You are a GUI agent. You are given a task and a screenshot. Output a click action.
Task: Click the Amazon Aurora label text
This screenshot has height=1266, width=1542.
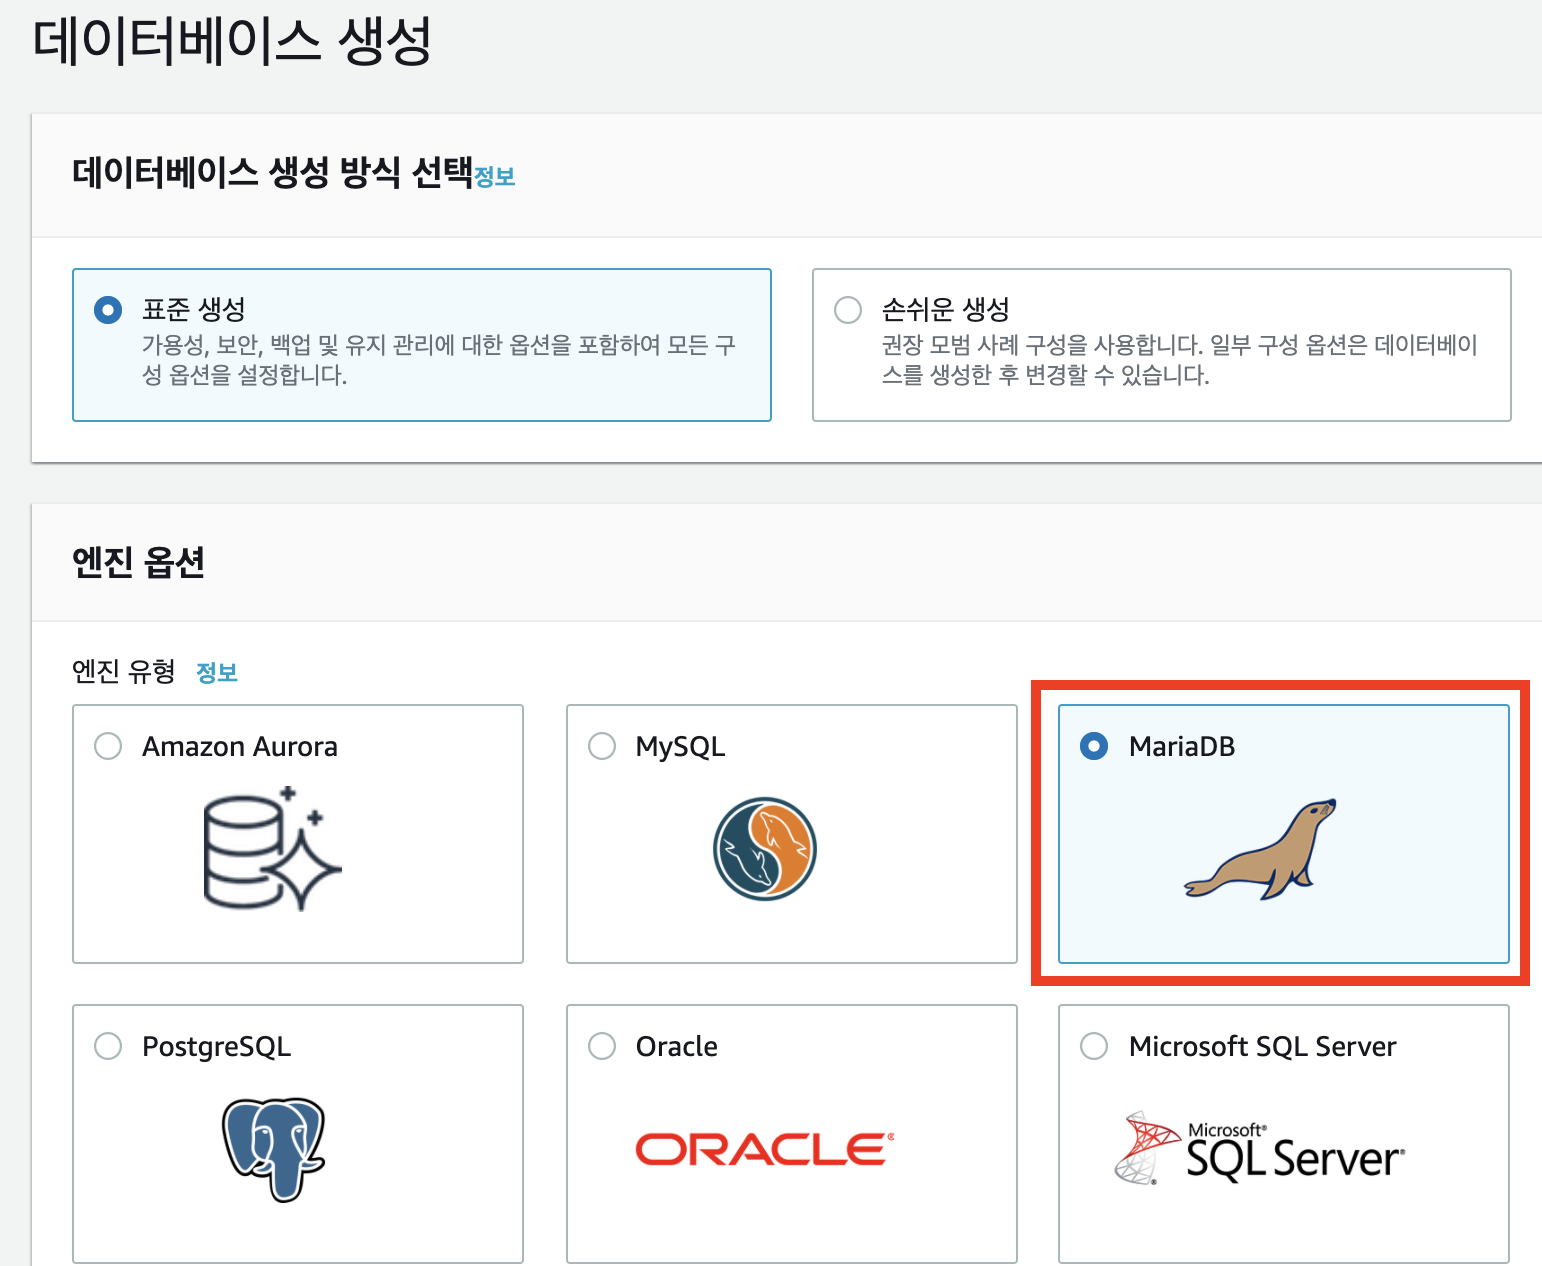tap(240, 747)
